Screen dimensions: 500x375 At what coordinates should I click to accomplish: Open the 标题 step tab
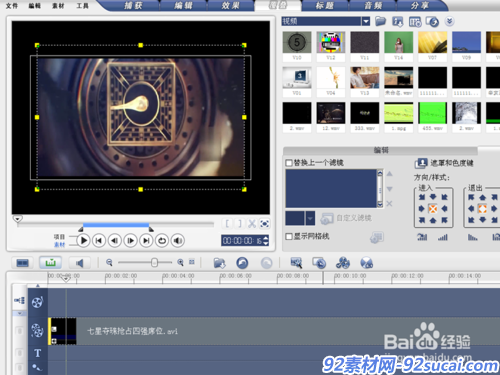(x=325, y=6)
